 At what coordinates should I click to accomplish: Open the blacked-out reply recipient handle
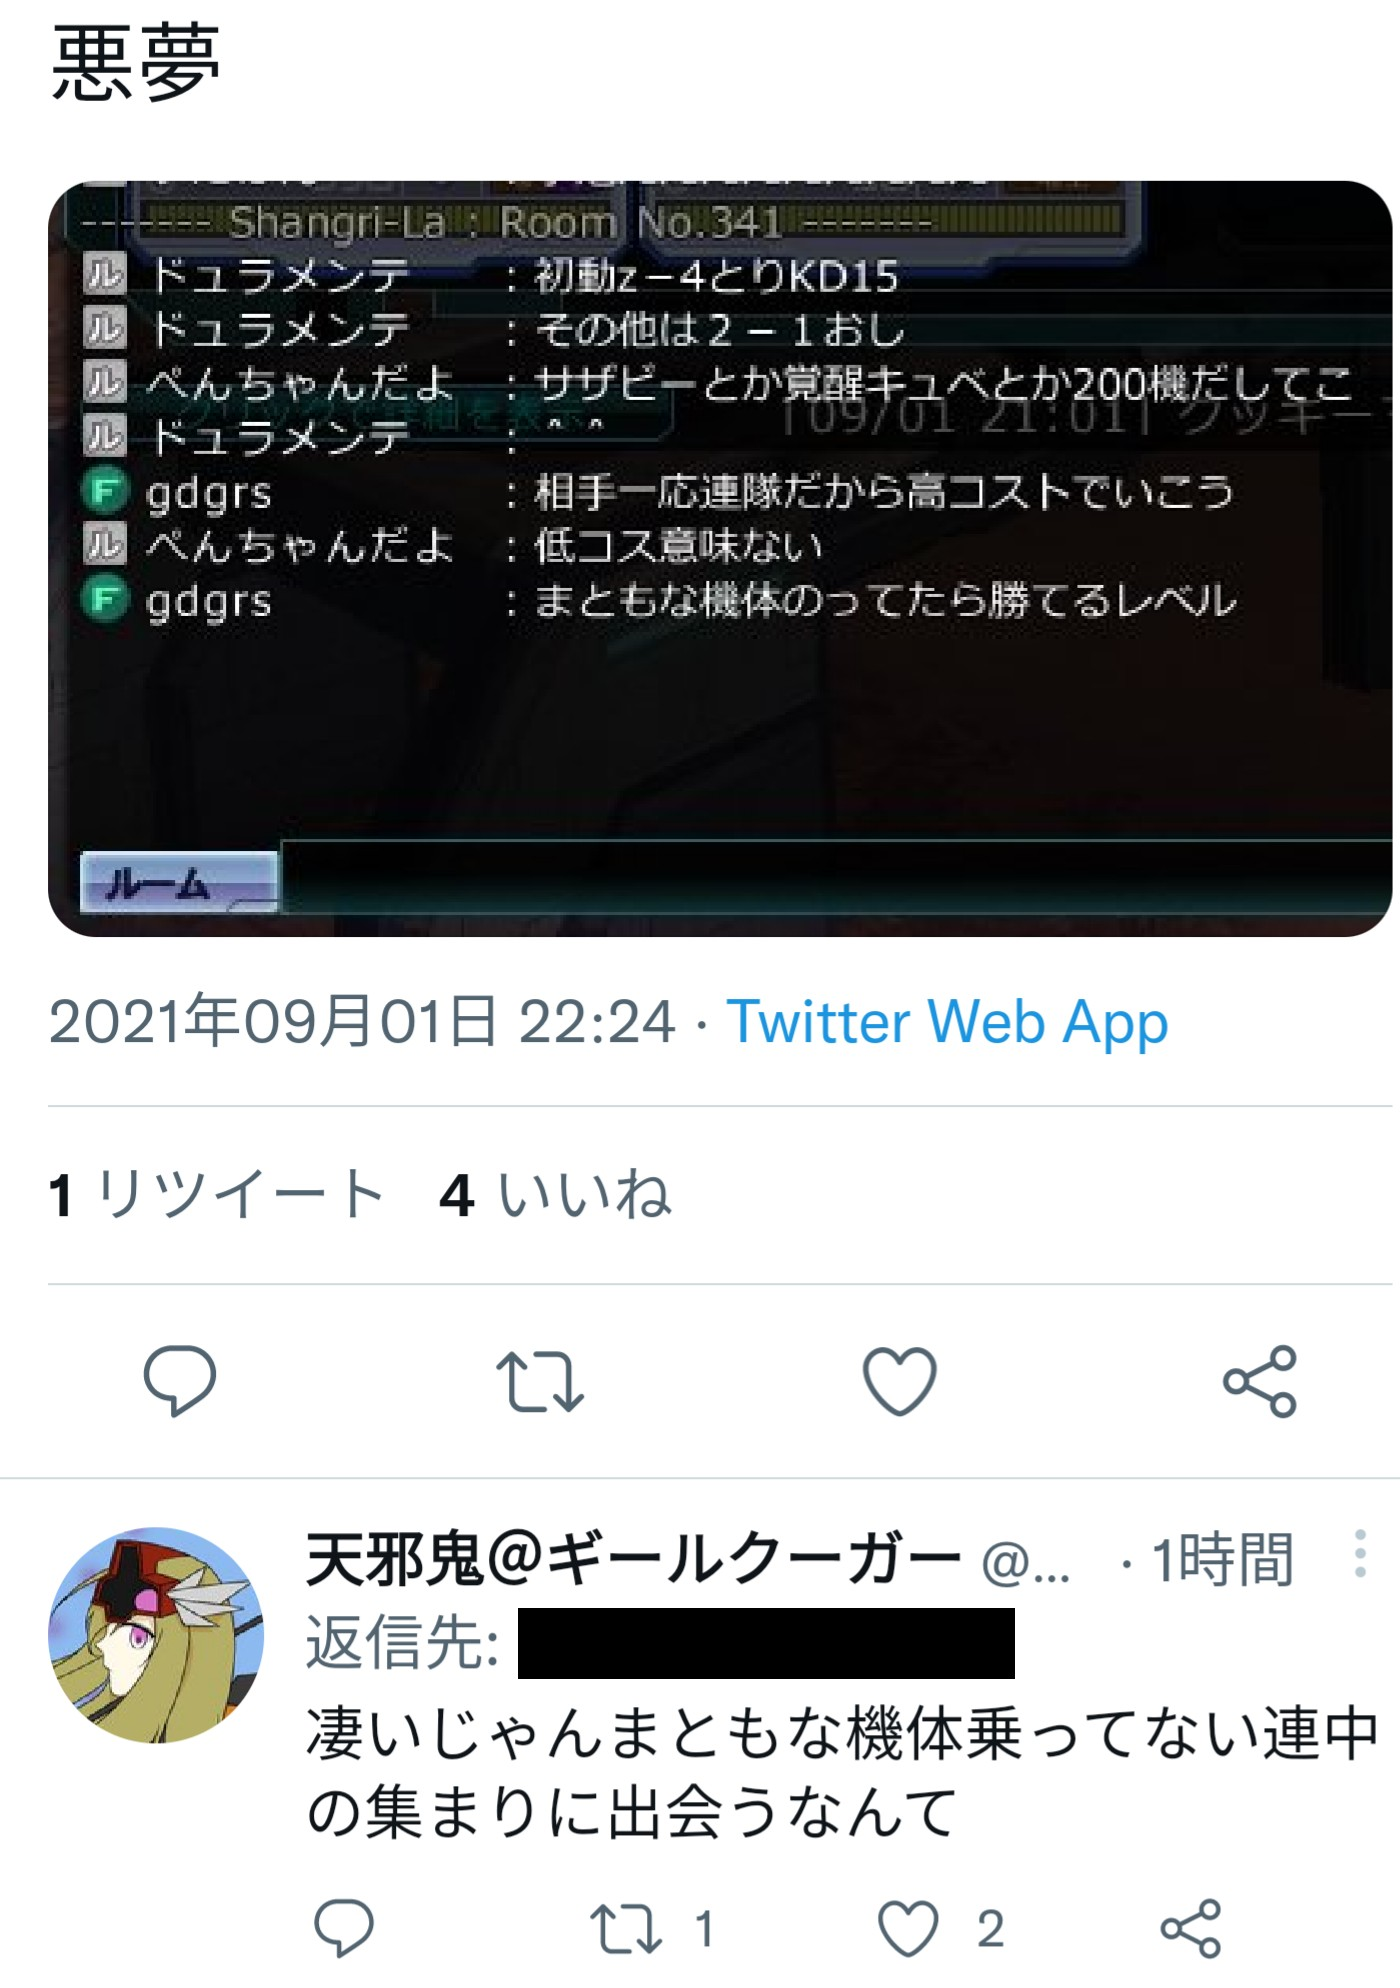click(766, 1643)
